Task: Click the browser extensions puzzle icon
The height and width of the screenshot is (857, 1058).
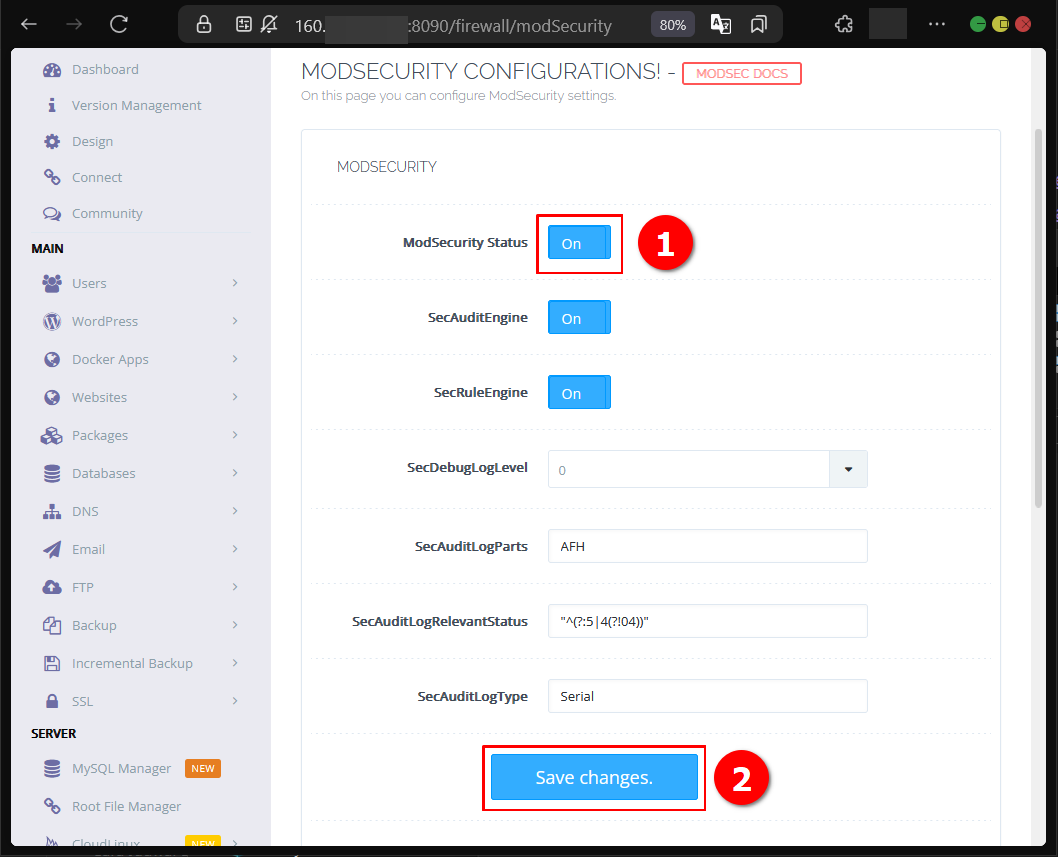Action: tap(843, 24)
